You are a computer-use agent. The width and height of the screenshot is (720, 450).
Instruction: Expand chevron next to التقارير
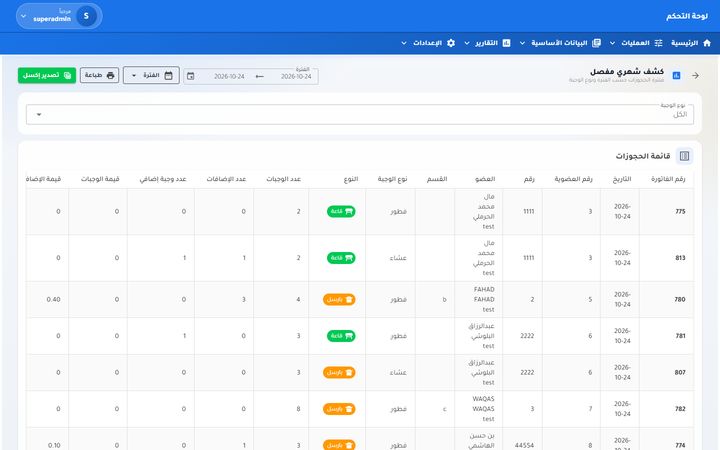pyautogui.click(x=467, y=43)
